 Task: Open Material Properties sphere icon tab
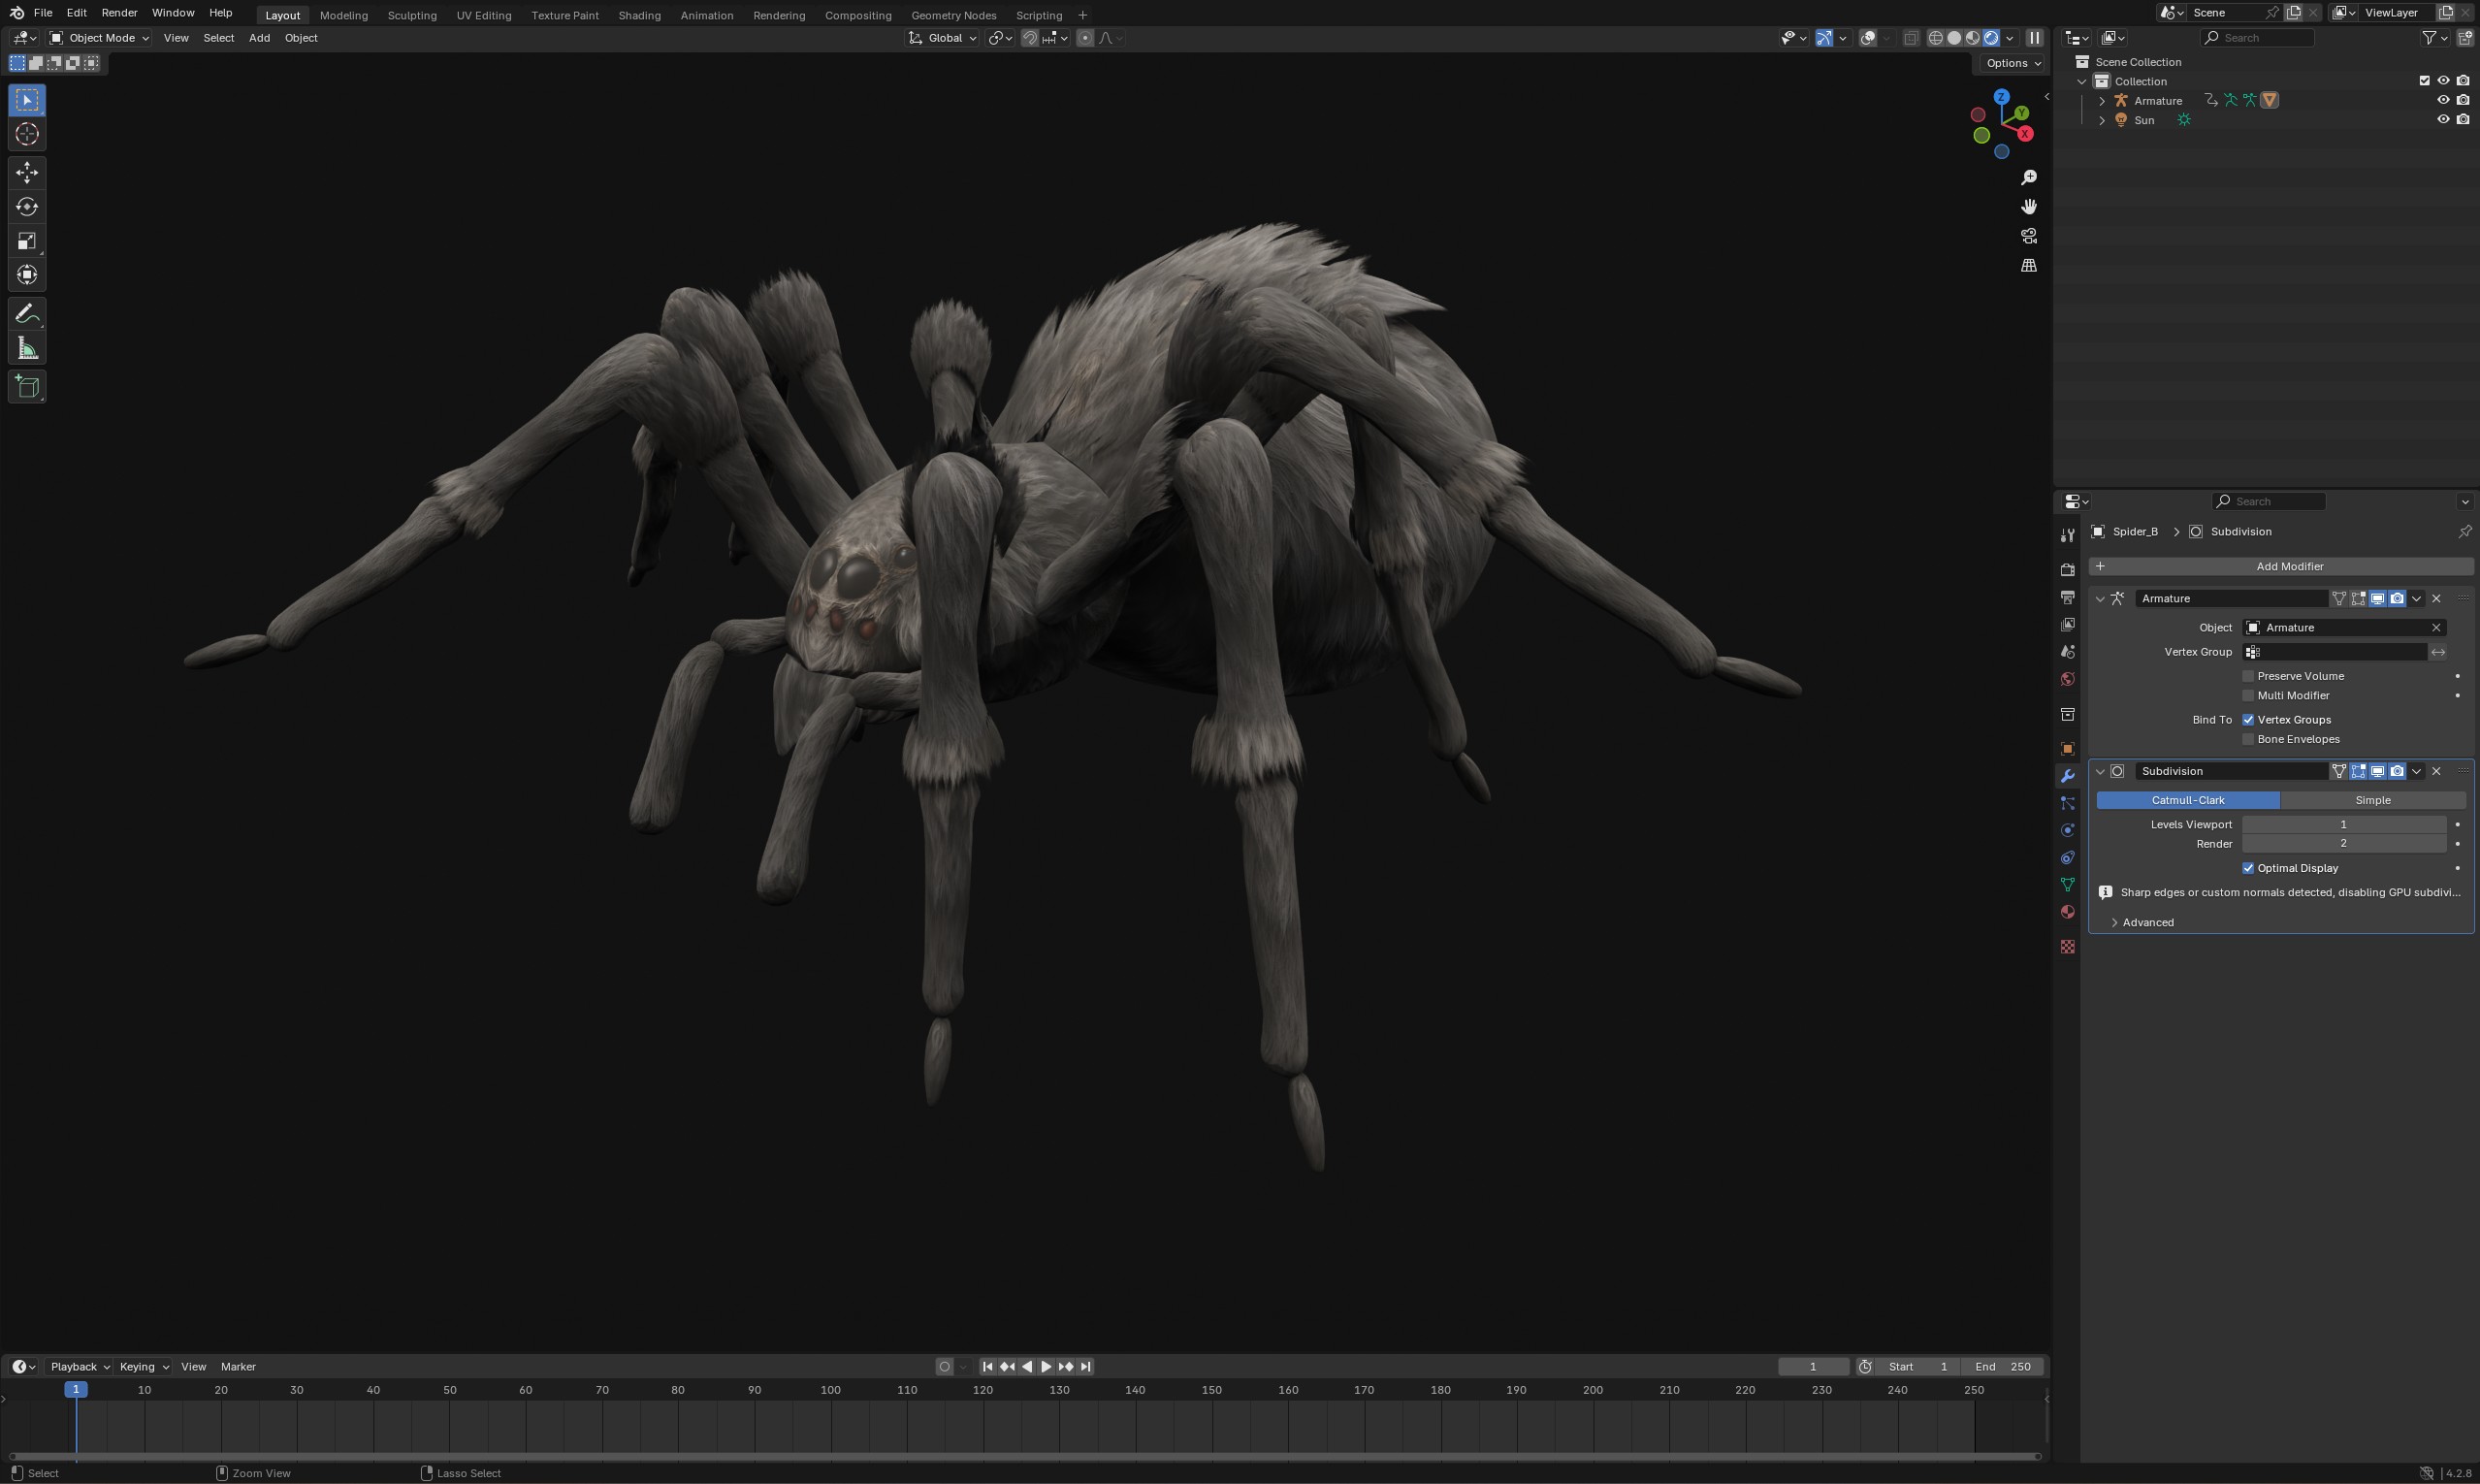tap(2066, 911)
